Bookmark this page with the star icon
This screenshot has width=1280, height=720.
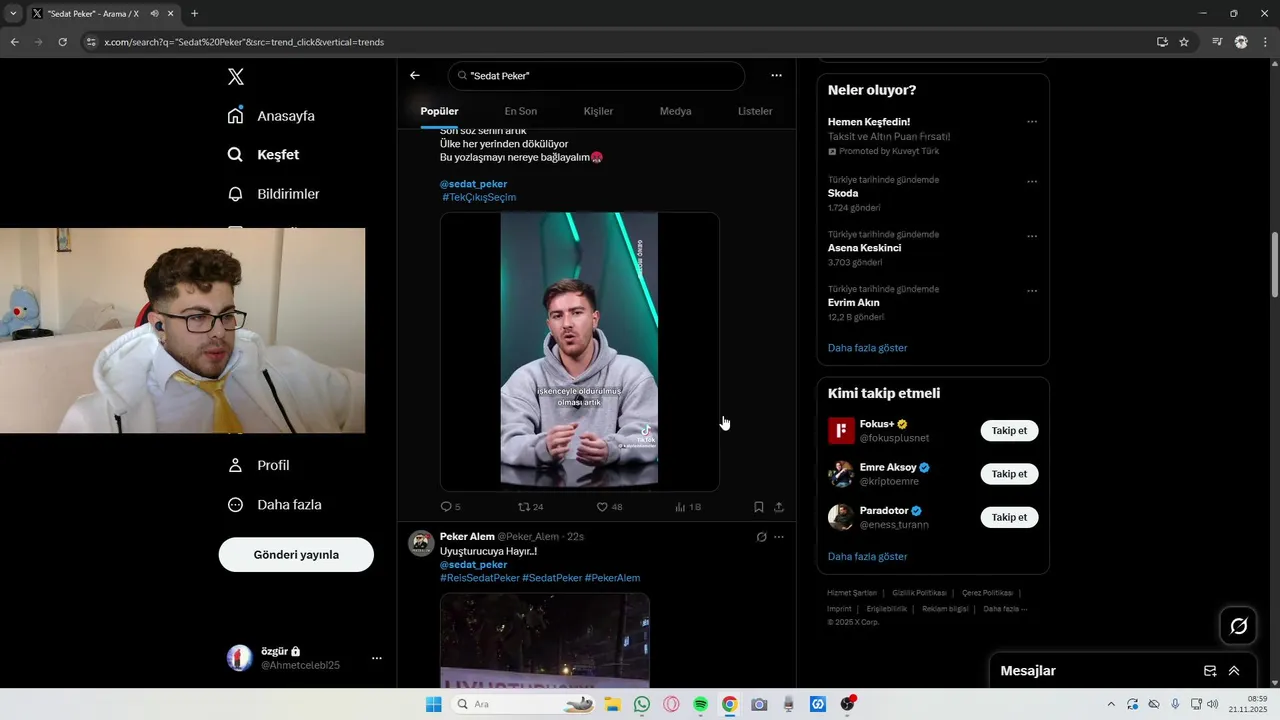(x=1184, y=42)
